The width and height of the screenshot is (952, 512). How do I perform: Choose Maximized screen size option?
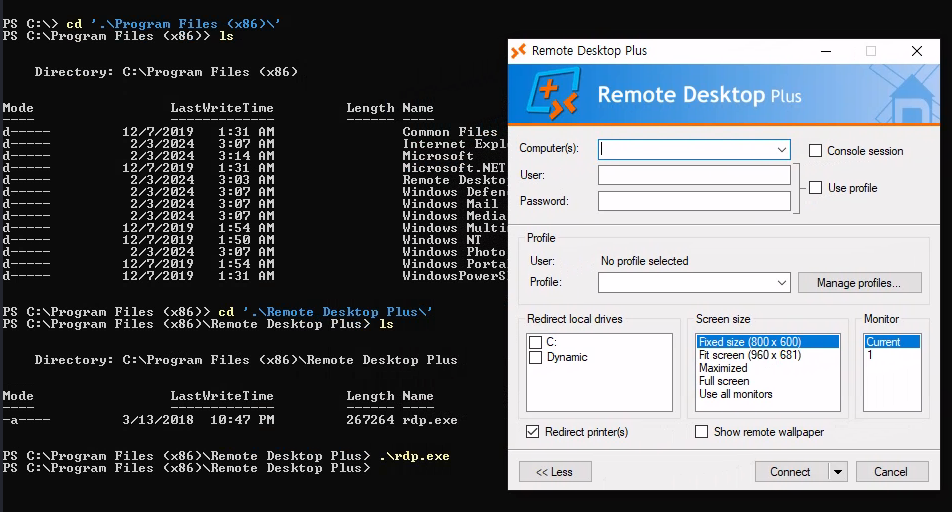[723, 368]
